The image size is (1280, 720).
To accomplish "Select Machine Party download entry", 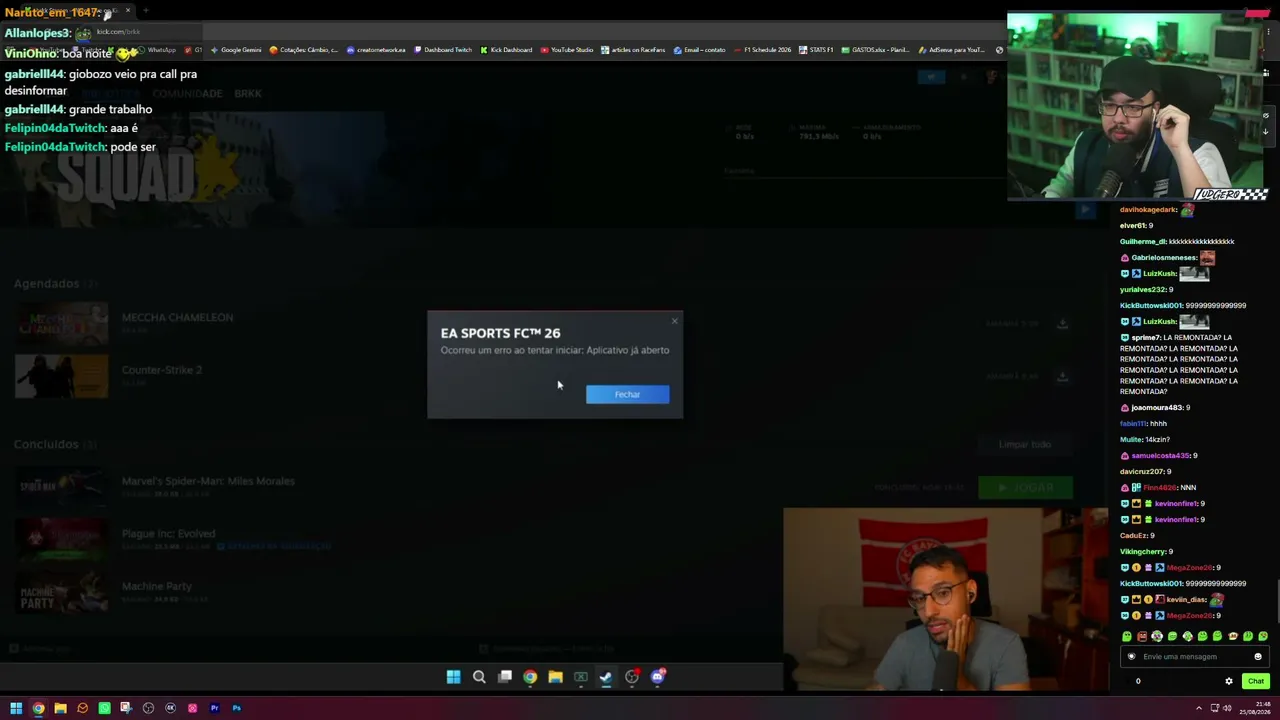I will pyautogui.click(x=156, y=586).
